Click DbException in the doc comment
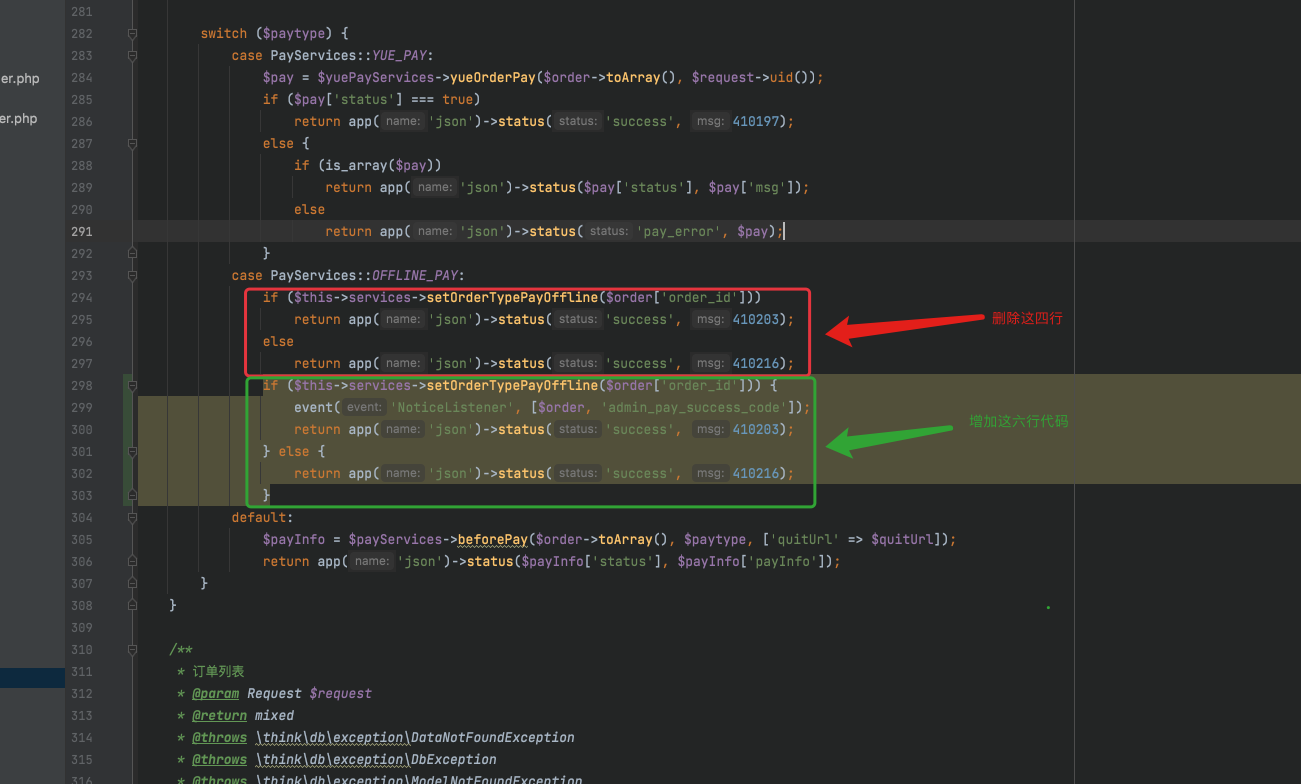Image resolution: width=1301 pixels, height=784 pixels. point(454,760)
